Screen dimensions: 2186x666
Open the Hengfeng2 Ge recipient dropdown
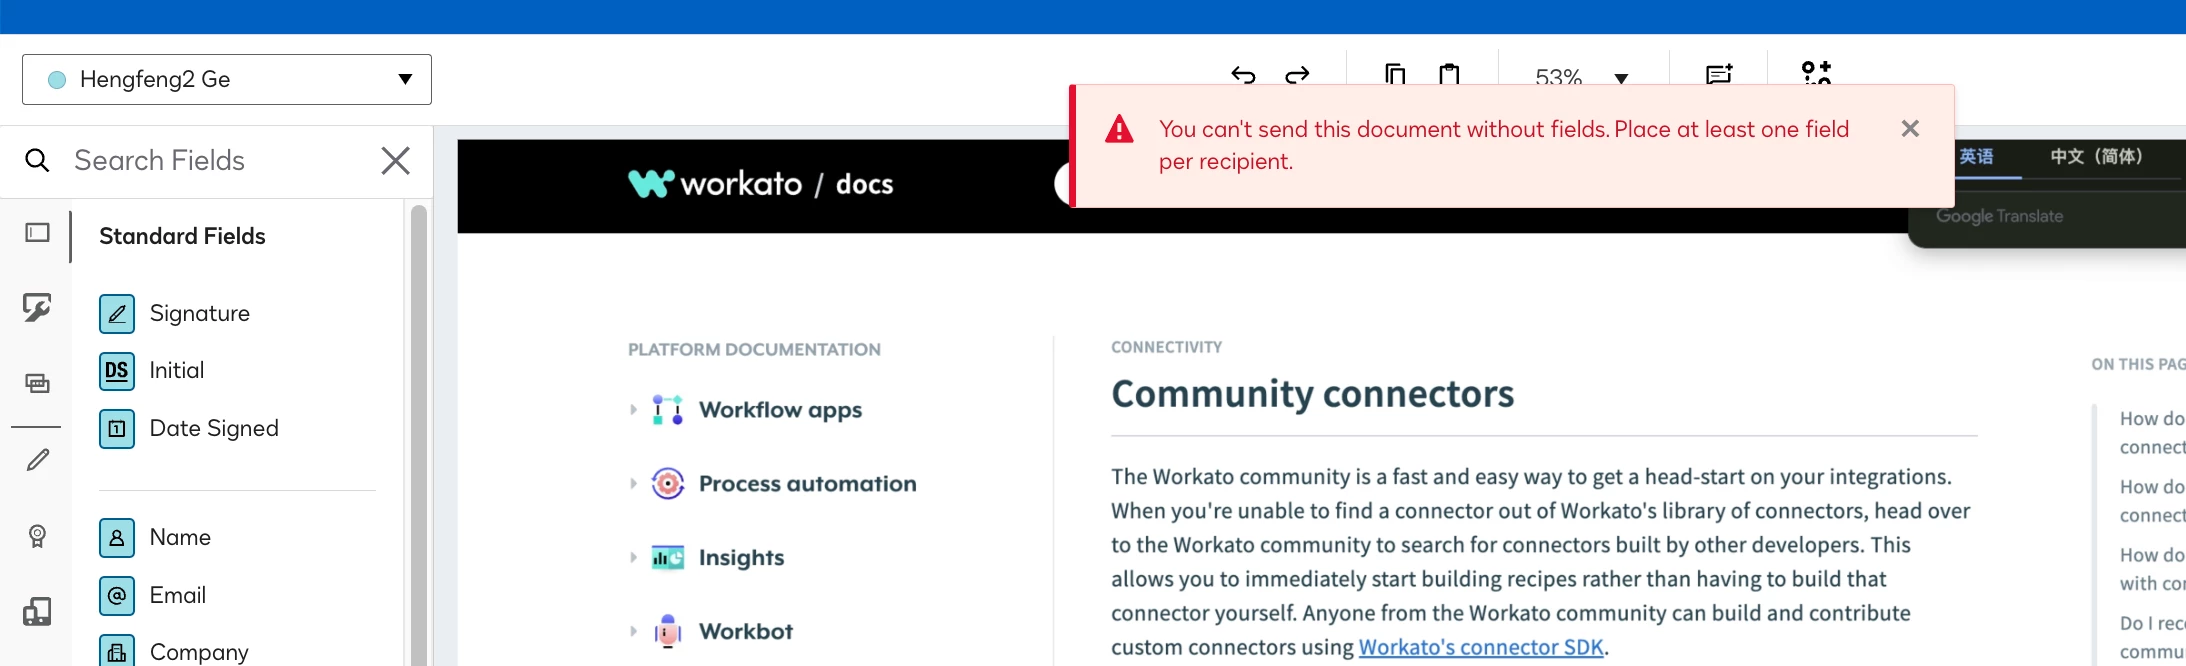(227, 79)
